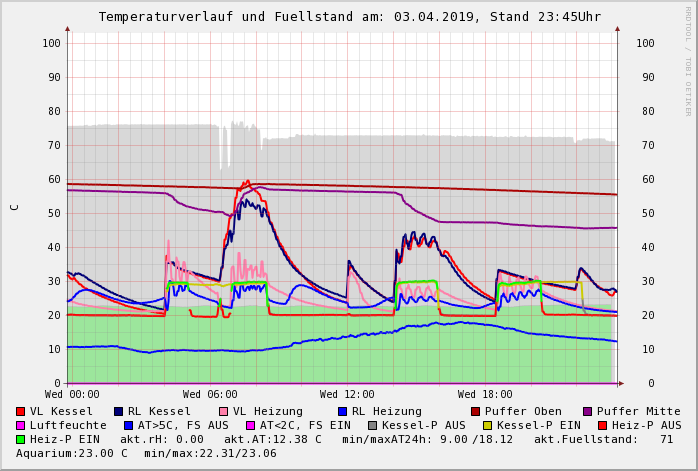Click the red VL Kessel legend swatch
This screenshot has width=698, height=471.
coord(21,411)
